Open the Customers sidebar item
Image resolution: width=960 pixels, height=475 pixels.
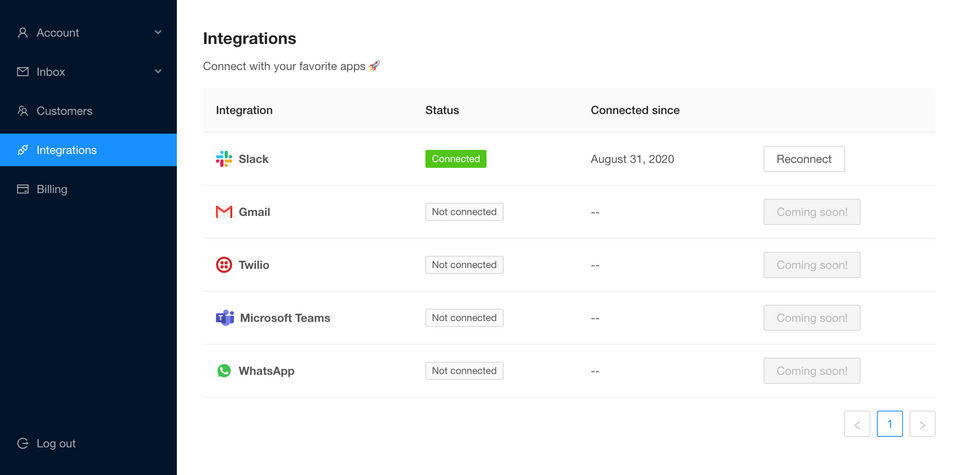(x=88, y=111)
